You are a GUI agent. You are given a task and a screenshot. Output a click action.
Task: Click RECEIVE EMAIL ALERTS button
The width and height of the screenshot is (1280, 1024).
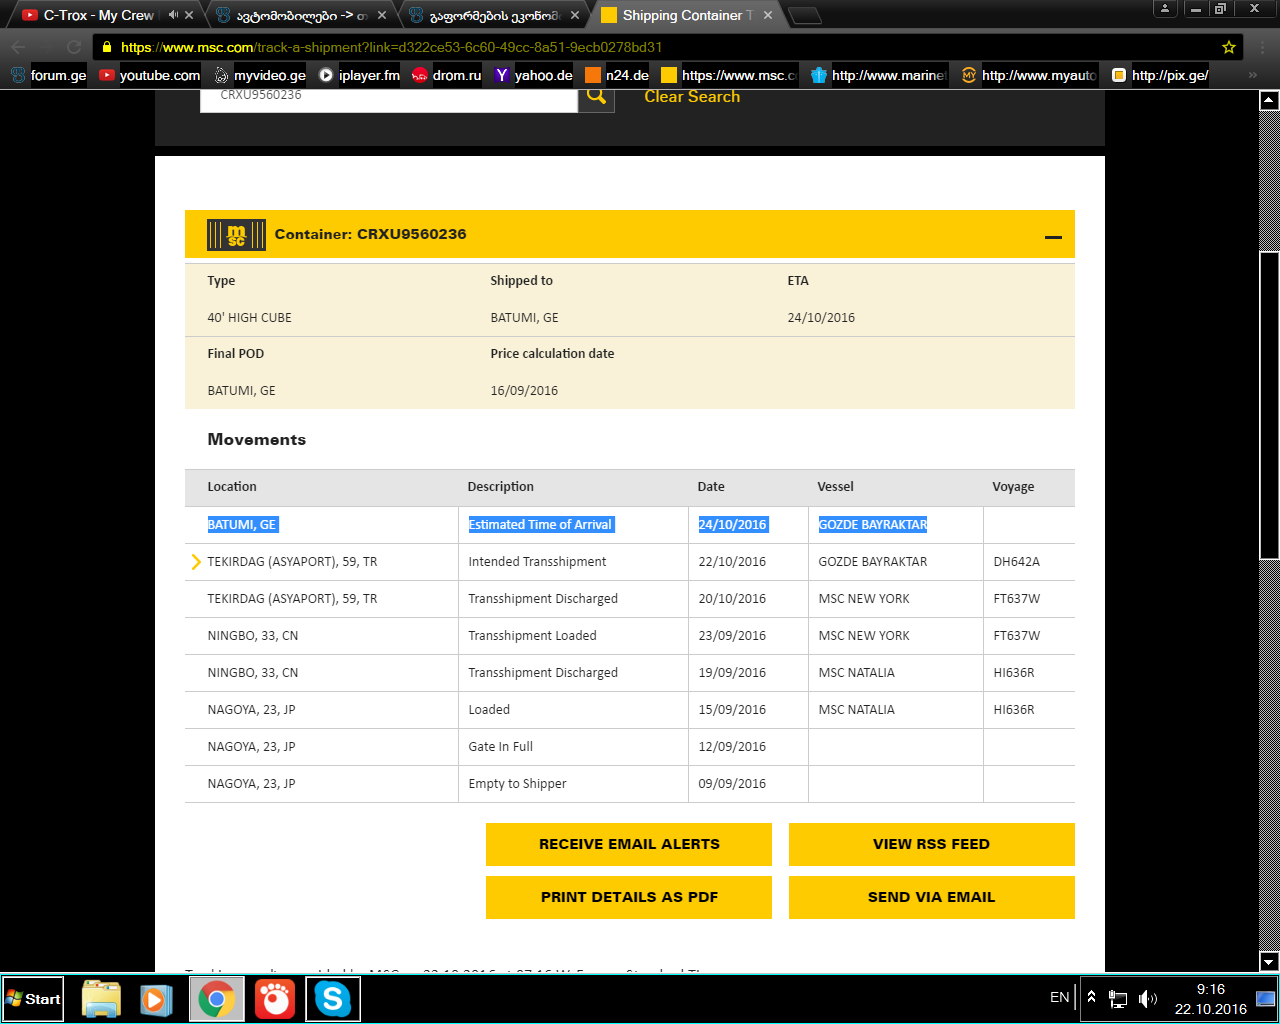629,844
